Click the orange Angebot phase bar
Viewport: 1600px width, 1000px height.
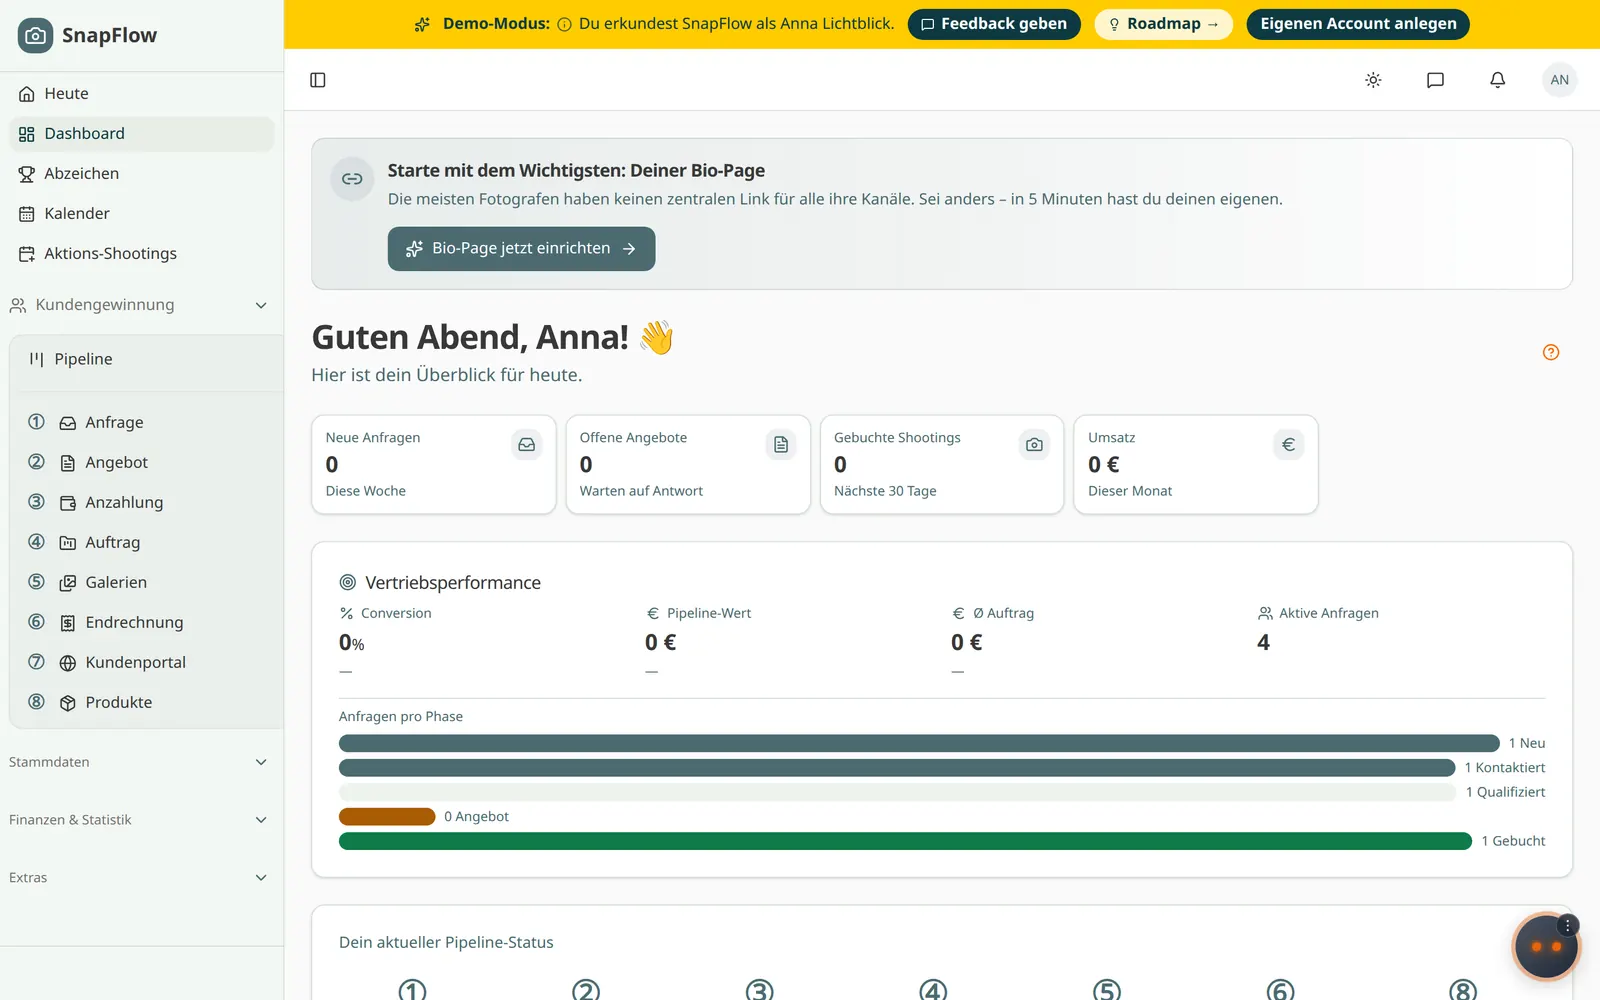[x=387, y=817]
